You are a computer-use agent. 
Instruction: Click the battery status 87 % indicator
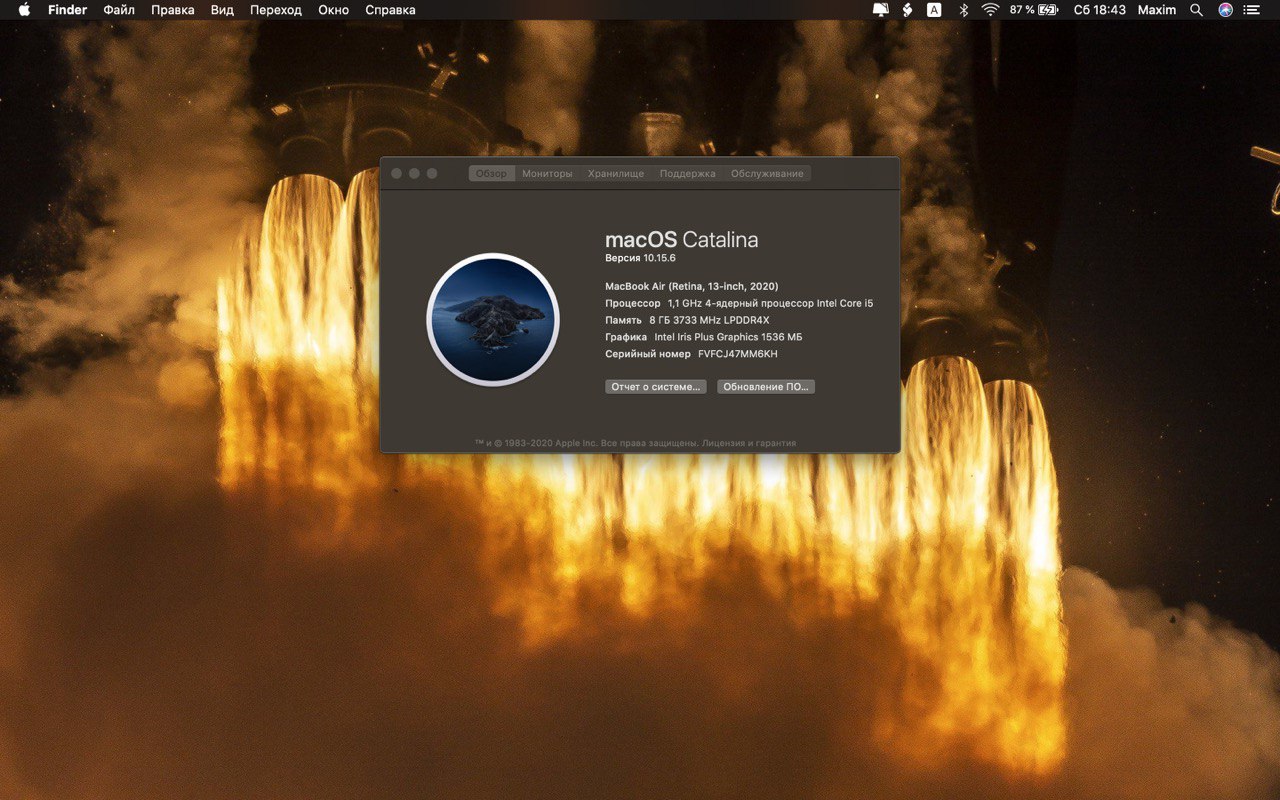(1034, 10)
